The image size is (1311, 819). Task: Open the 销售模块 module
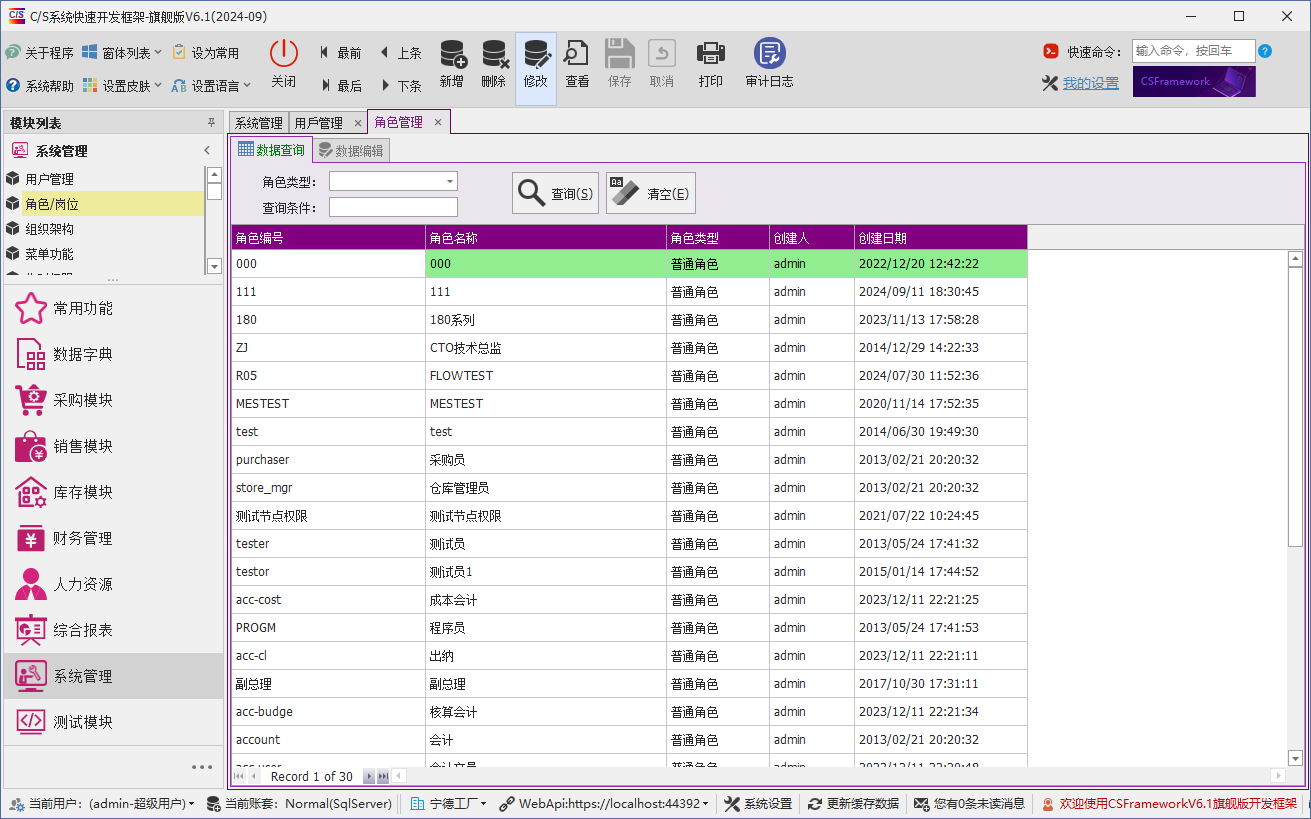tap(113, 447)
